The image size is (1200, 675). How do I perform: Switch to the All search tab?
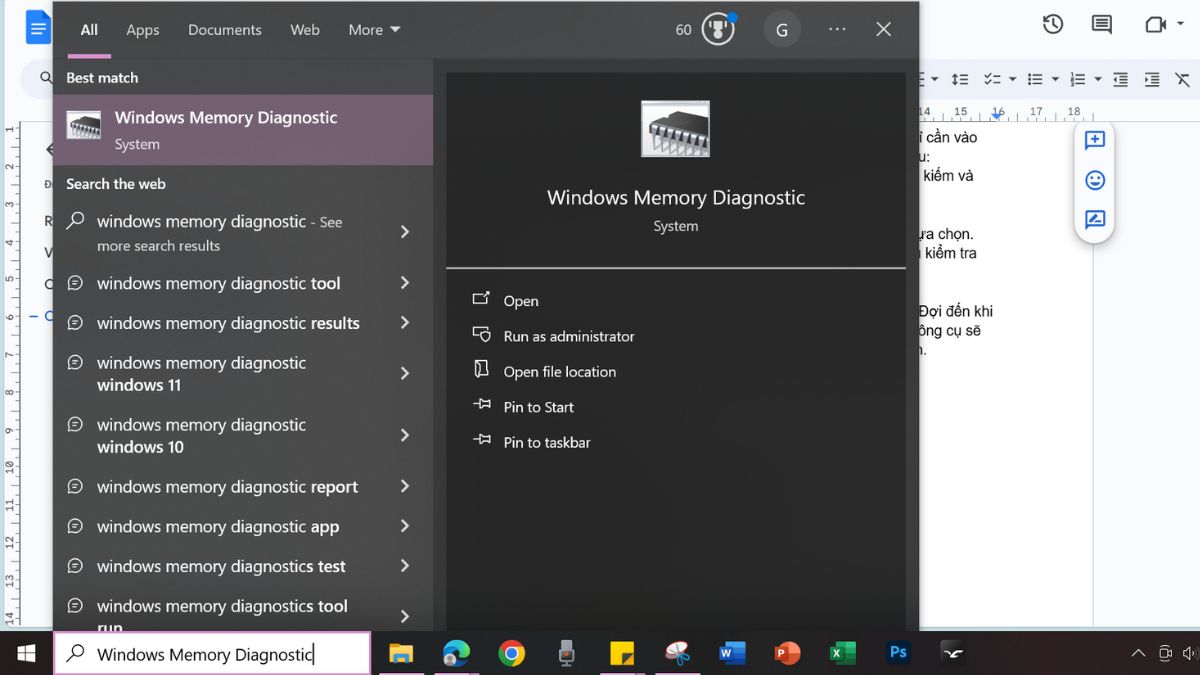point(89,30)
